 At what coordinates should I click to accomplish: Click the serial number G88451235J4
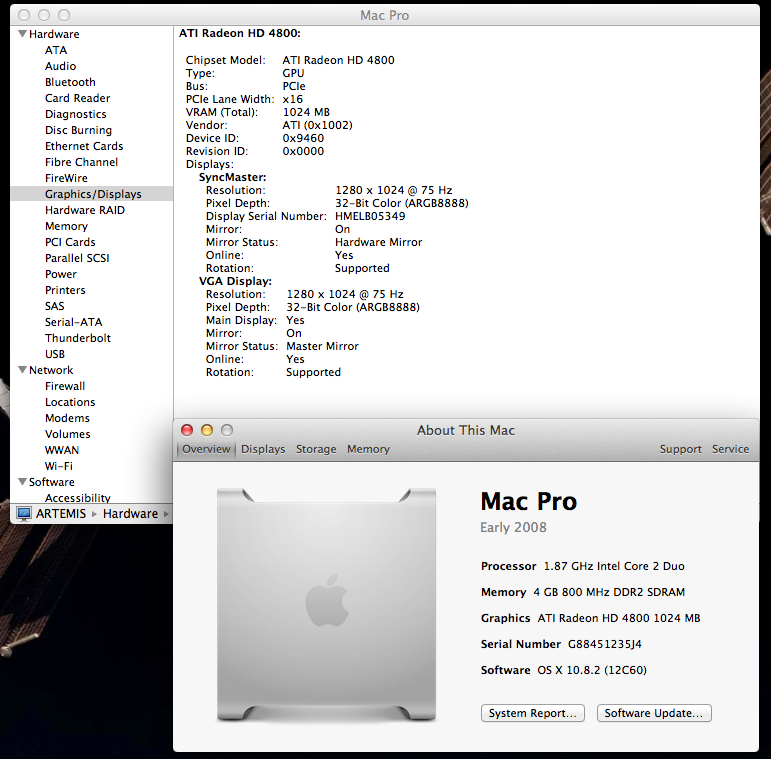click(x=605, y=644)
